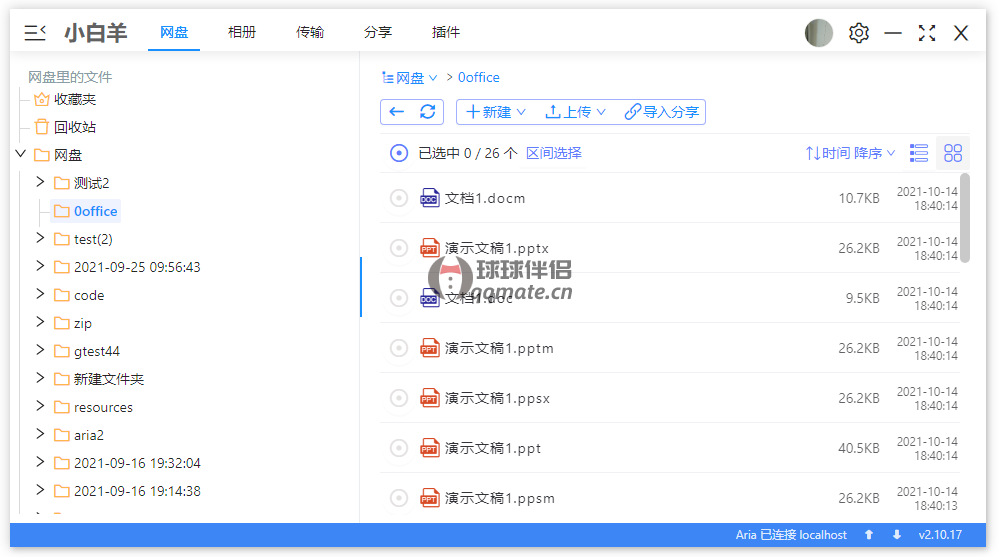Open the user avatar profile

point(819,33)
